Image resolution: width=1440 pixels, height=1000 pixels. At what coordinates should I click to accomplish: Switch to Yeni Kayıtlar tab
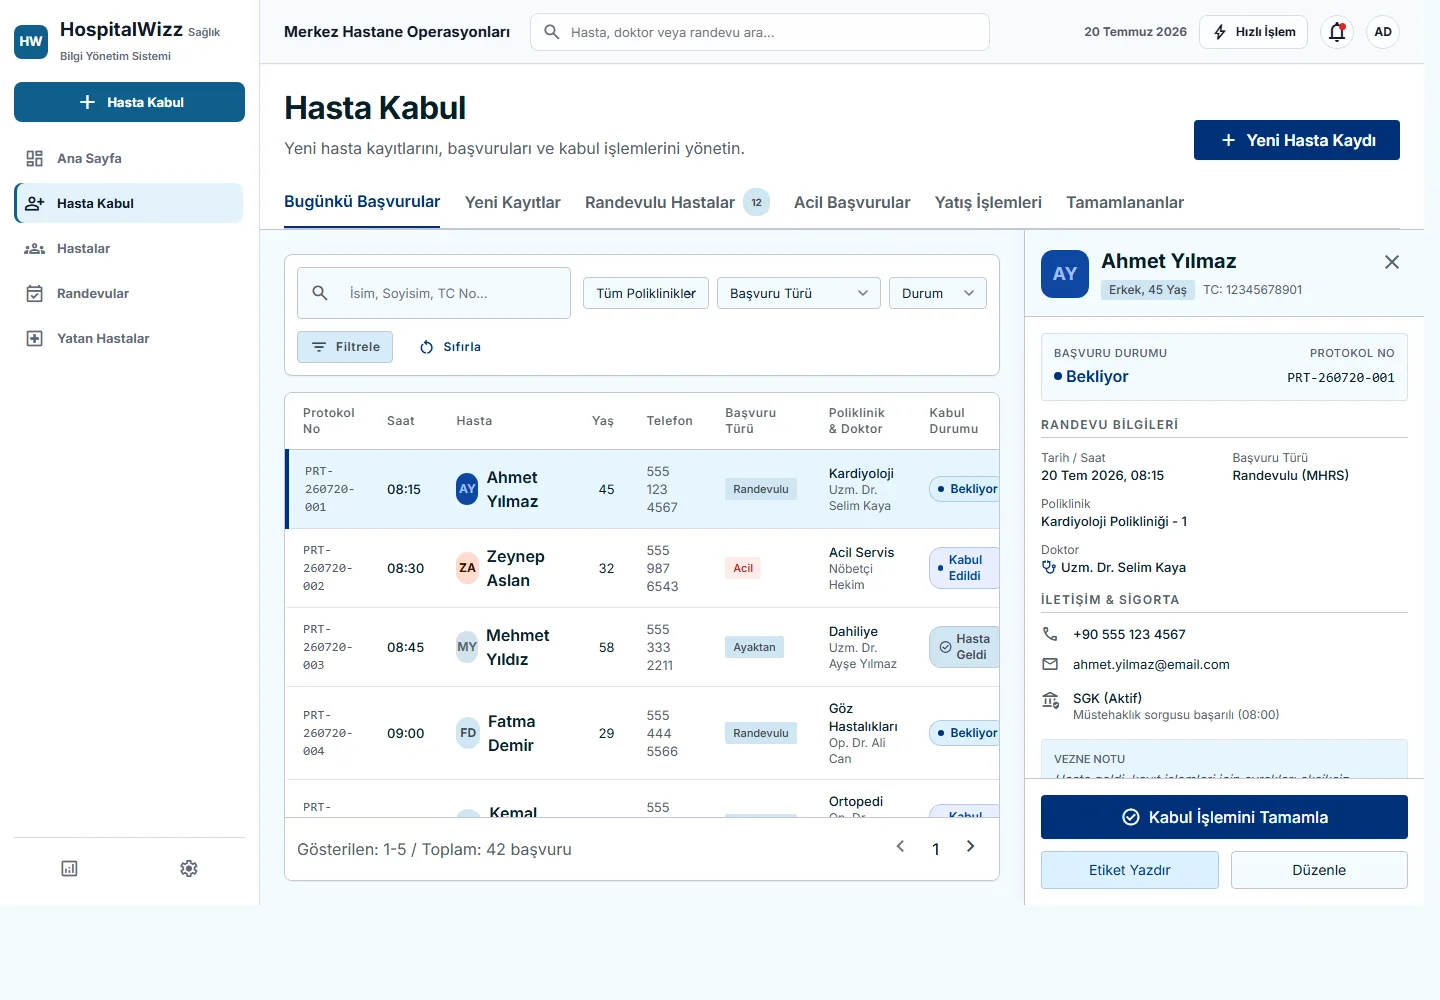(513, 202)
